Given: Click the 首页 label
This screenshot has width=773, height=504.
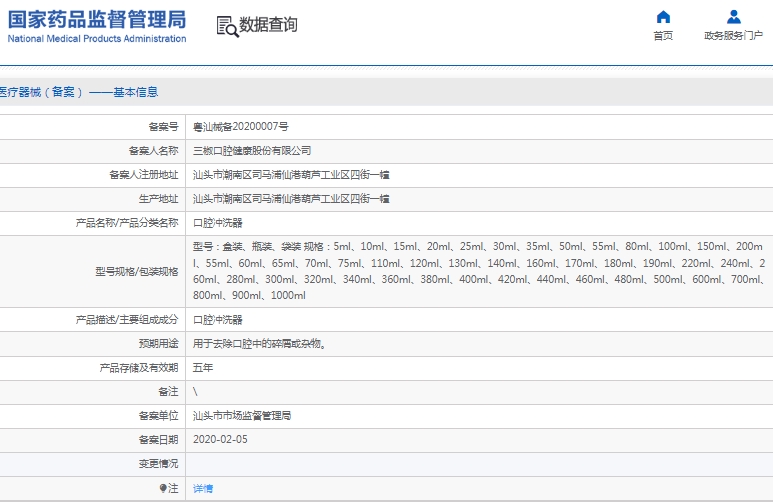Looking at the screenshot, I should click(x=663, y=36).
